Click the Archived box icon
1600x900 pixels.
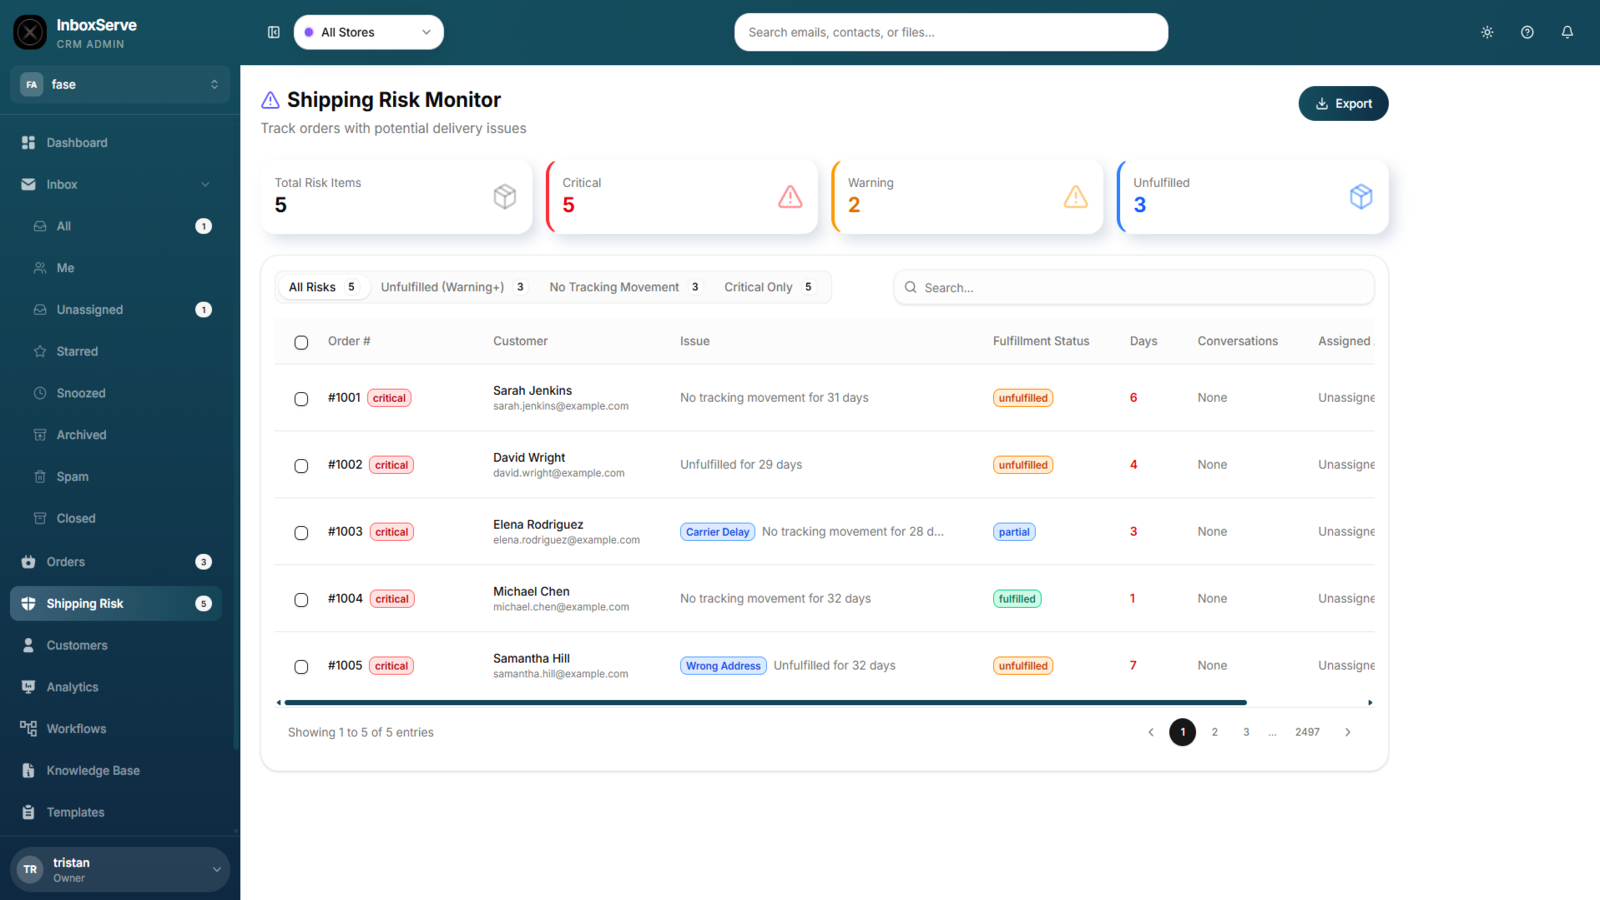coord(40,435)
